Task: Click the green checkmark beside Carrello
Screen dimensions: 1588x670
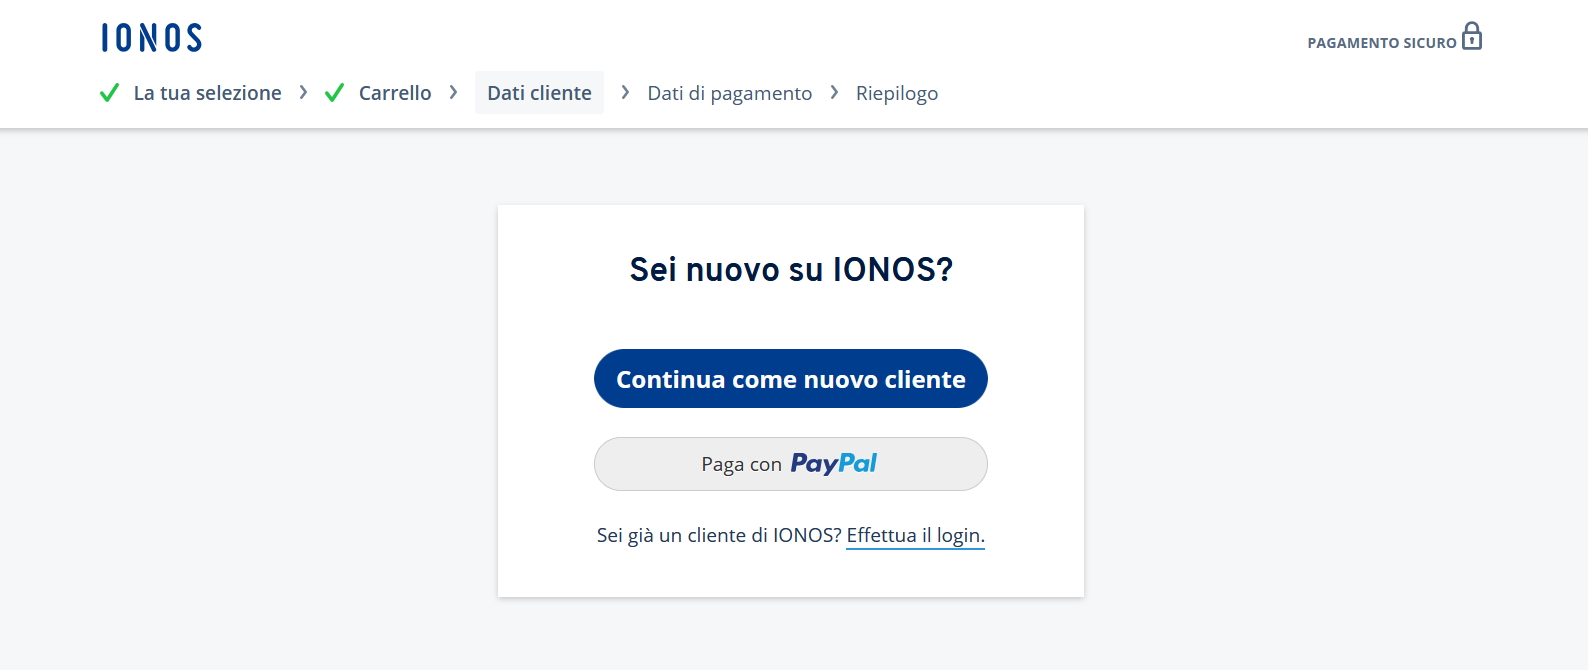Action: click(335, 93)
